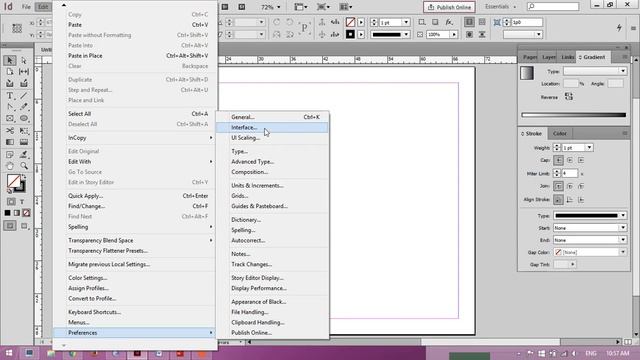
Task: Select Butt Cap toggle in Stroke panel
Action: (x=558, y=160)
